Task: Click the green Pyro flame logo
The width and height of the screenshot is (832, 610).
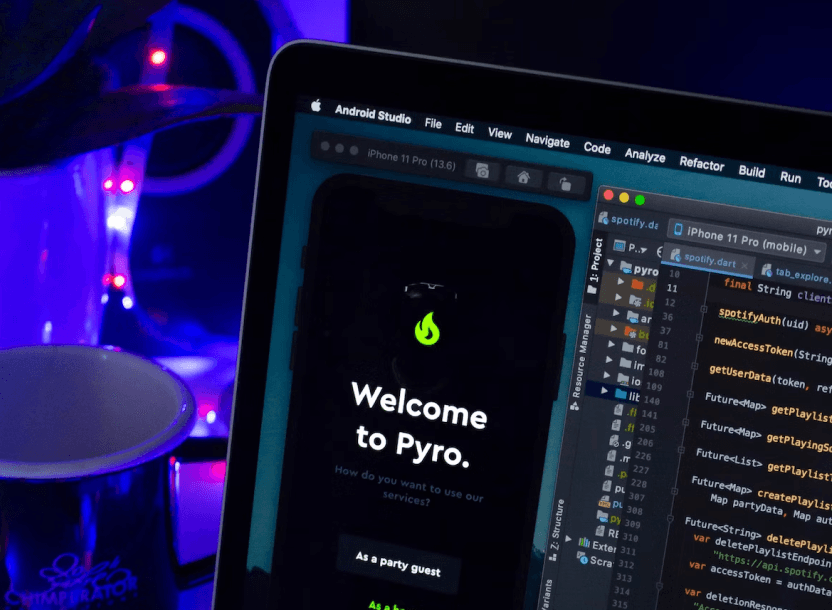Action: click(x=427, y=328)
